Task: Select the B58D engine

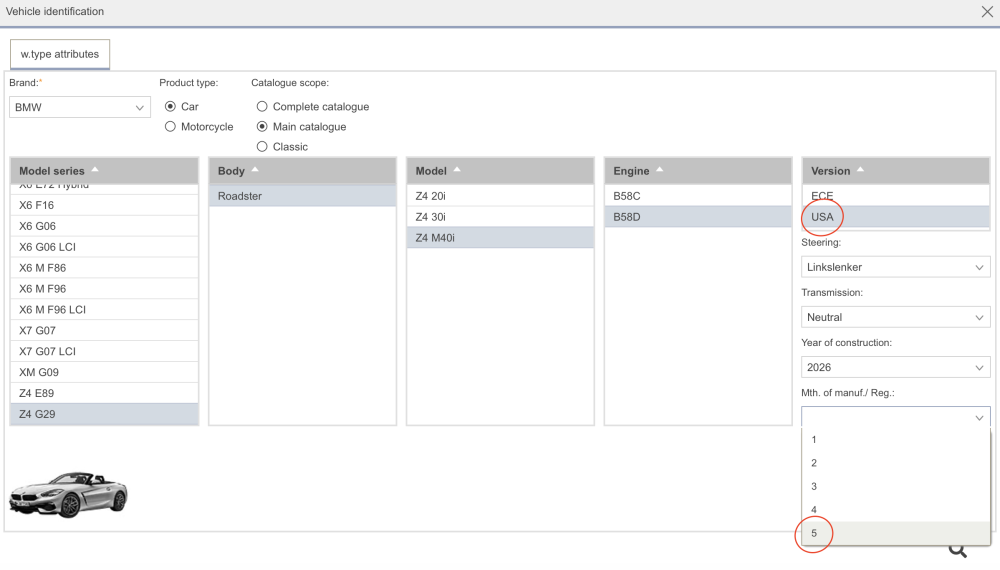Action: [x=698, y=217]
